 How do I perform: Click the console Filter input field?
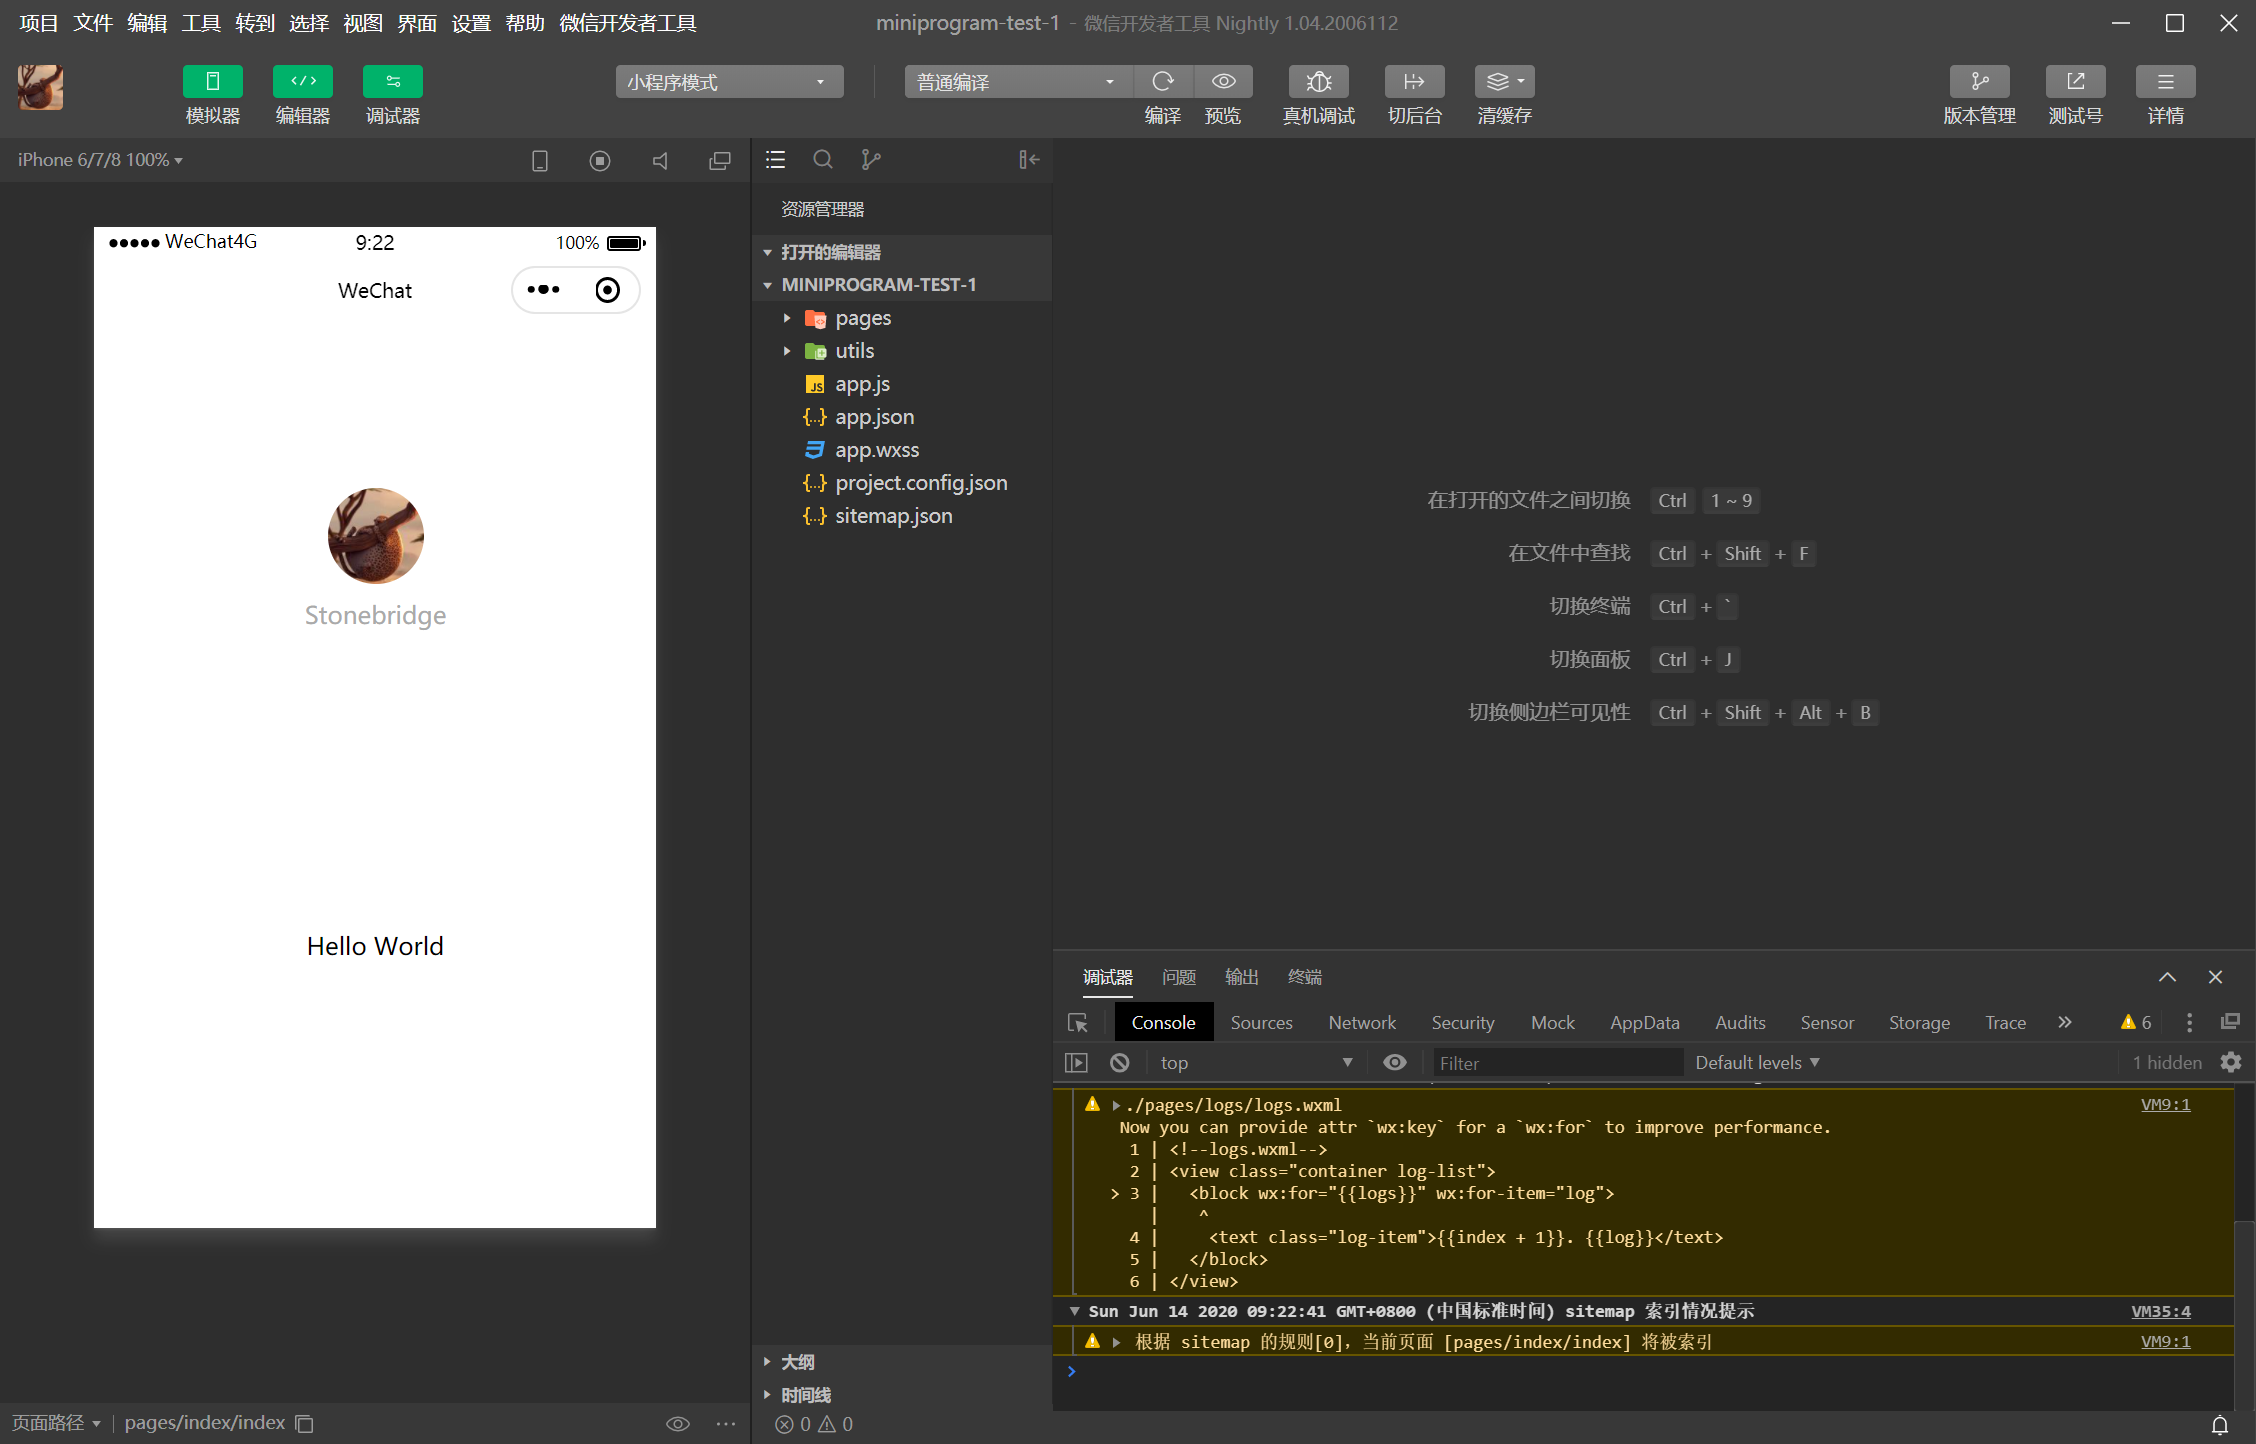pos(1557,1063)
